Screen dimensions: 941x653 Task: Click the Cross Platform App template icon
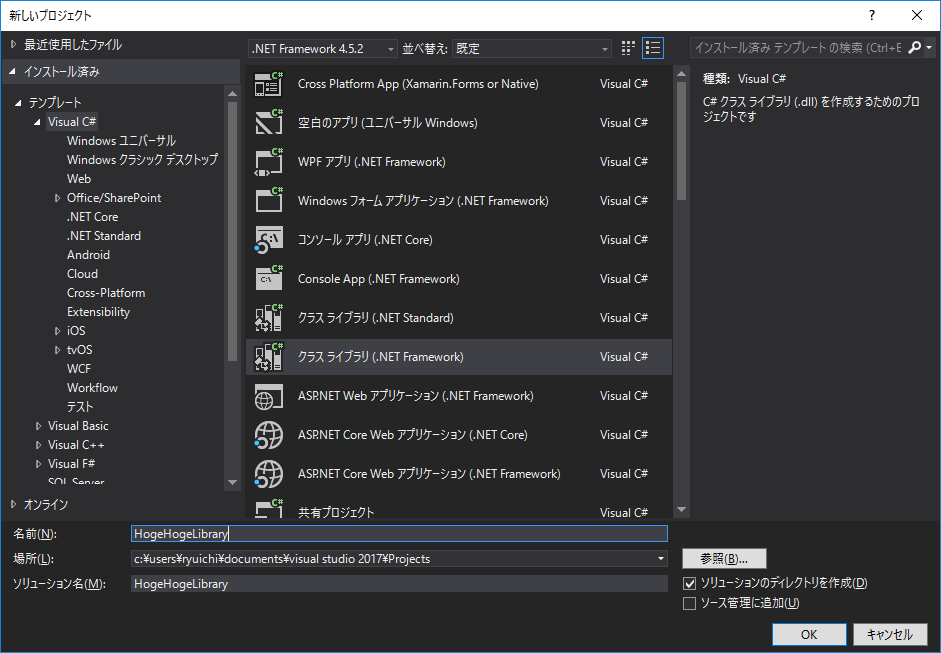click(x=268, y=84)
